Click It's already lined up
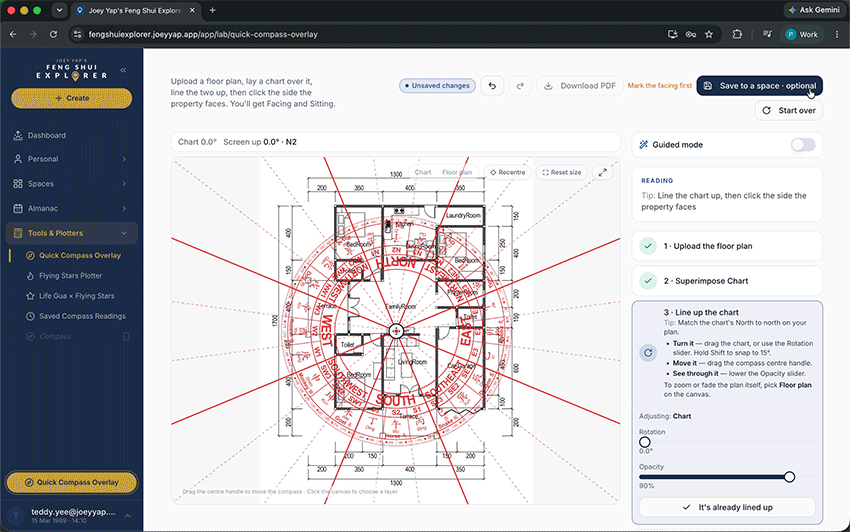This screenshot has height=532, width=850. pyautogui.click(x=727, y=508)
